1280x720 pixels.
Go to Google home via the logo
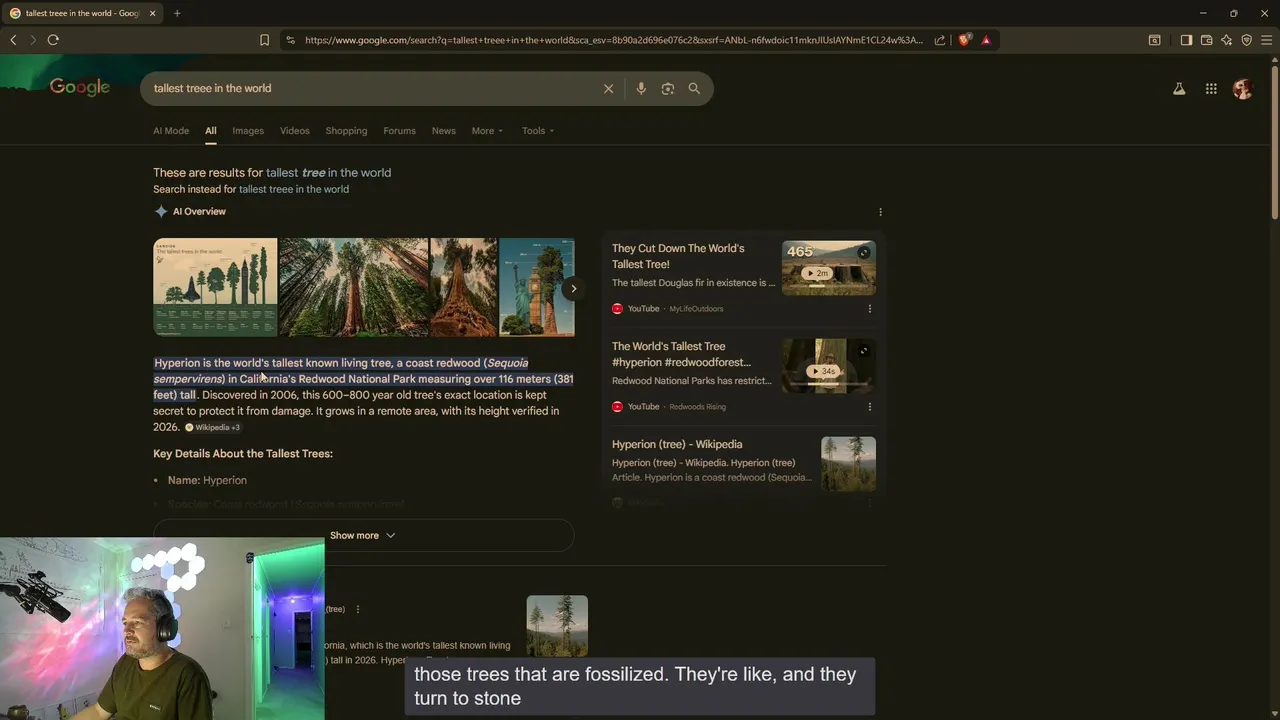80,88
